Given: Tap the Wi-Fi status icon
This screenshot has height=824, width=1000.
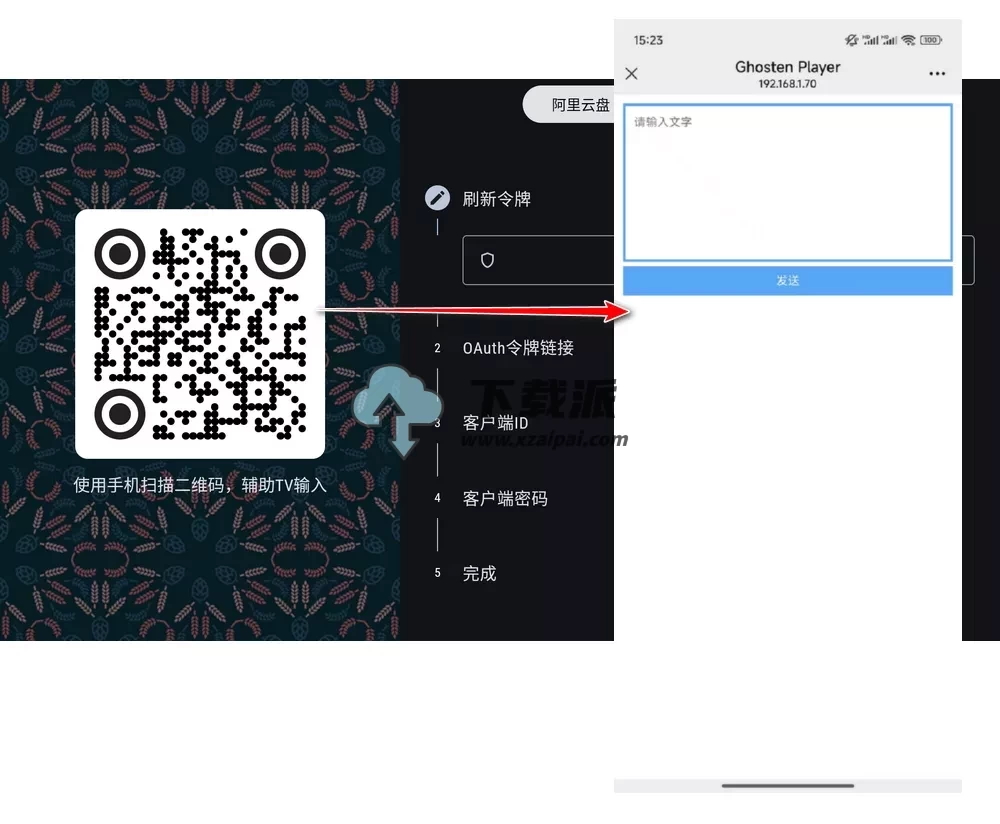Looking at the screenshot, I should coord(909,40).
